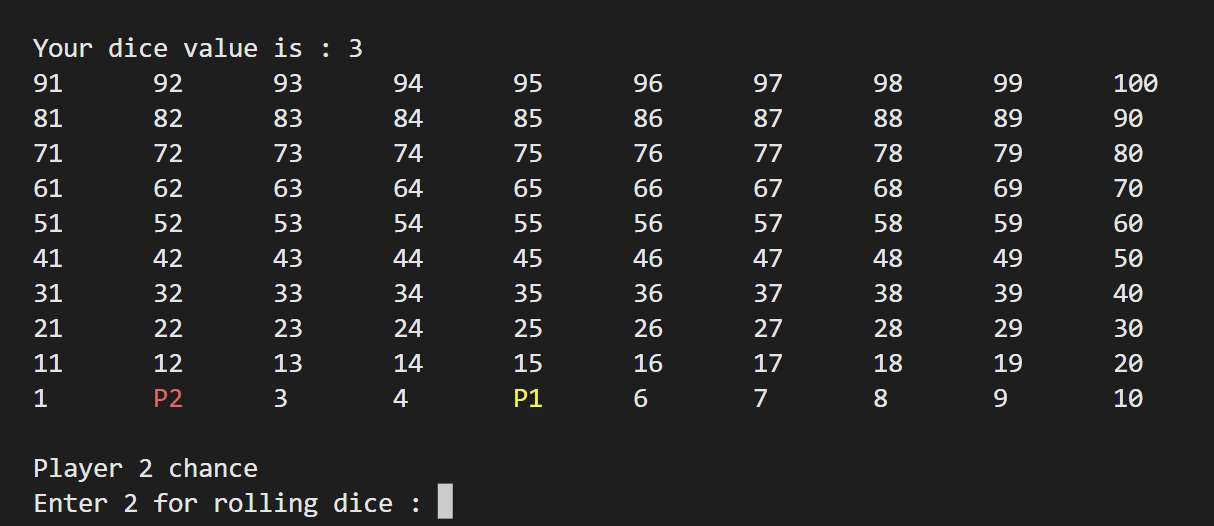Click the 'Player 2 chance' text
This screenshot has width=1214, height=526.
pos(146,468)
